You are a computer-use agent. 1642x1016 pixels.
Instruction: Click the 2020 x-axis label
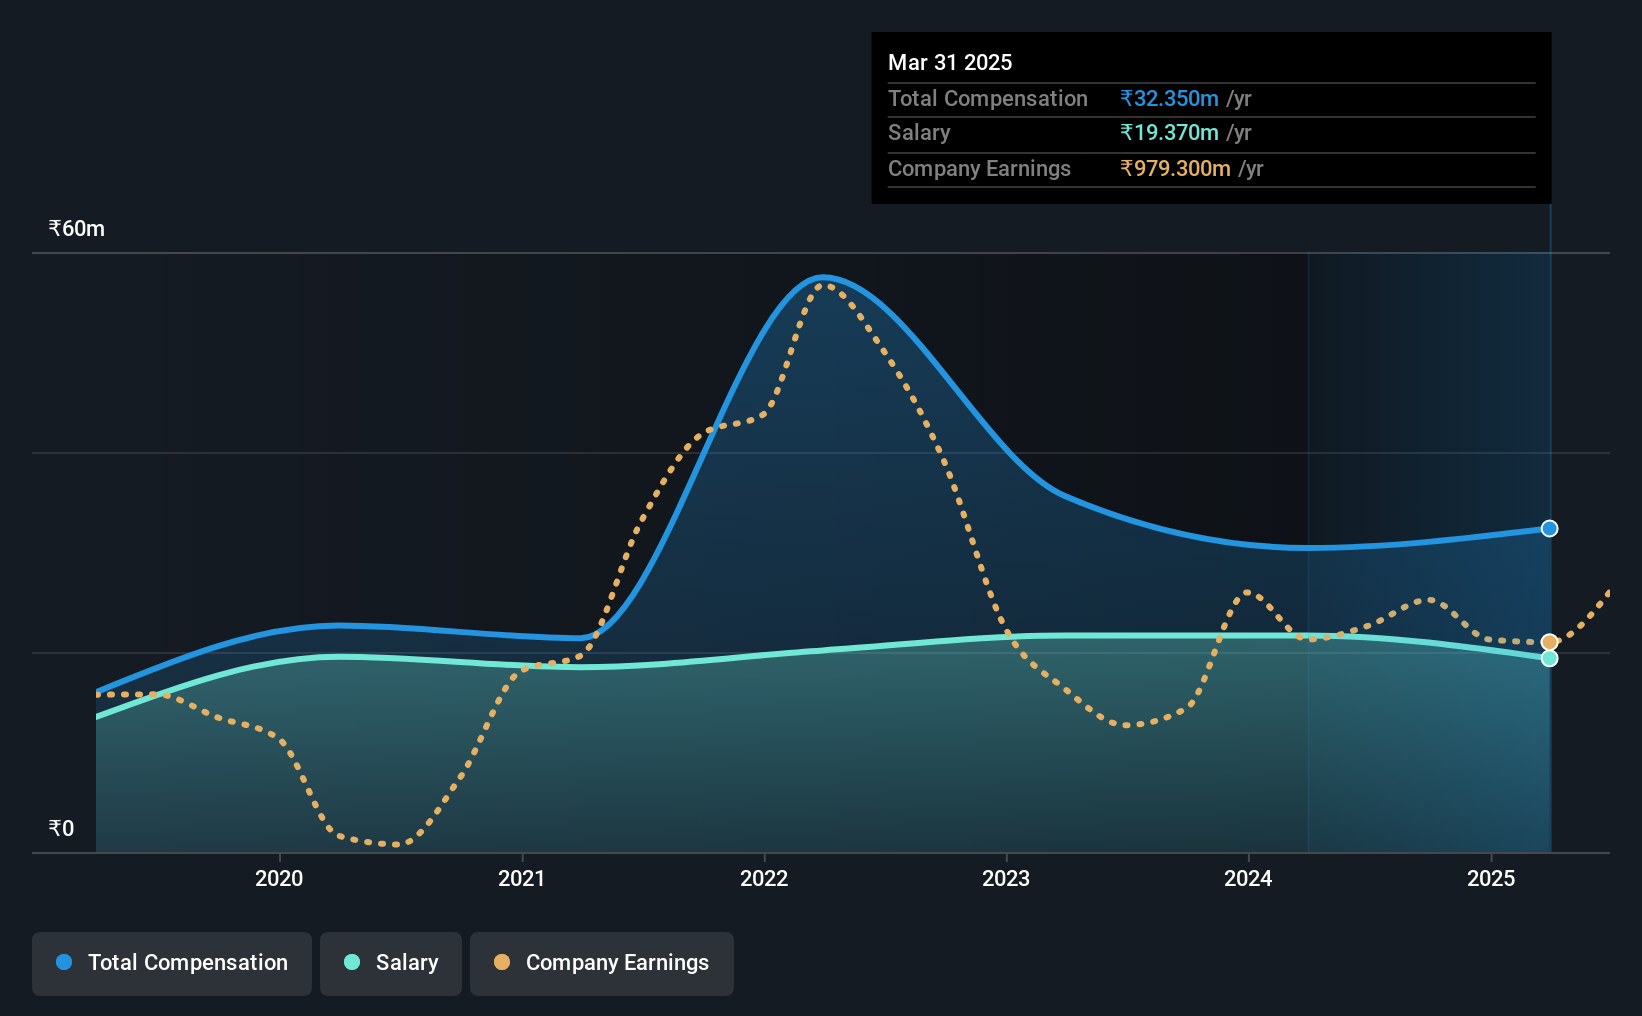pos(279,878)
